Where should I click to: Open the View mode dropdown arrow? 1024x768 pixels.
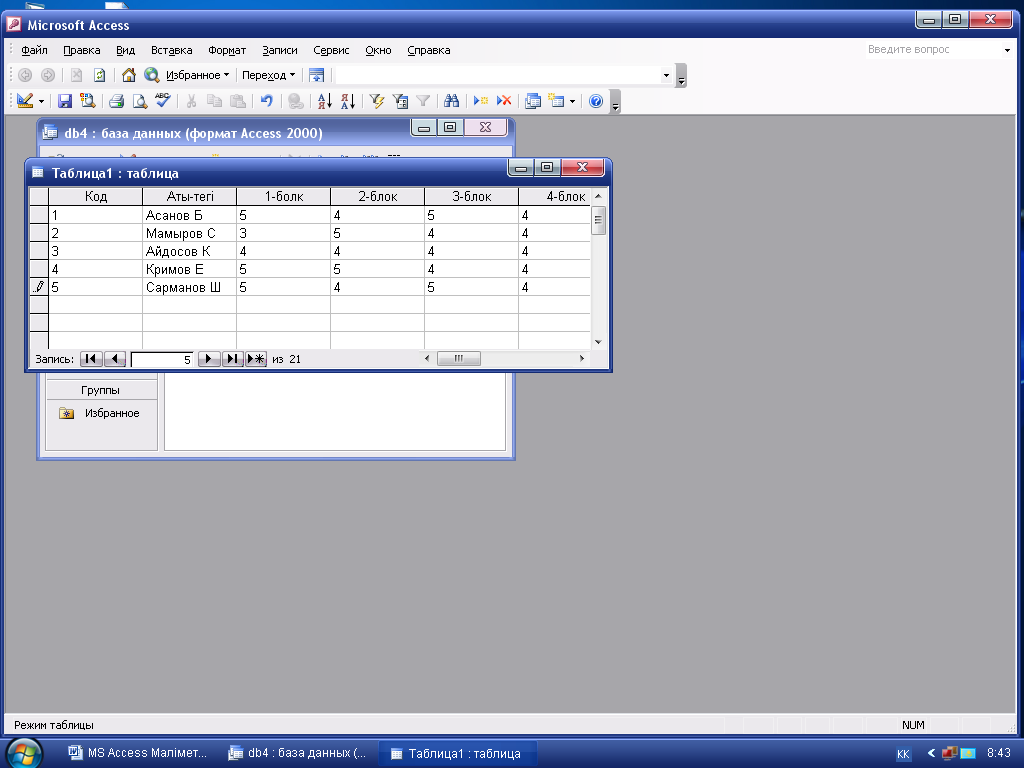[41, 101]
